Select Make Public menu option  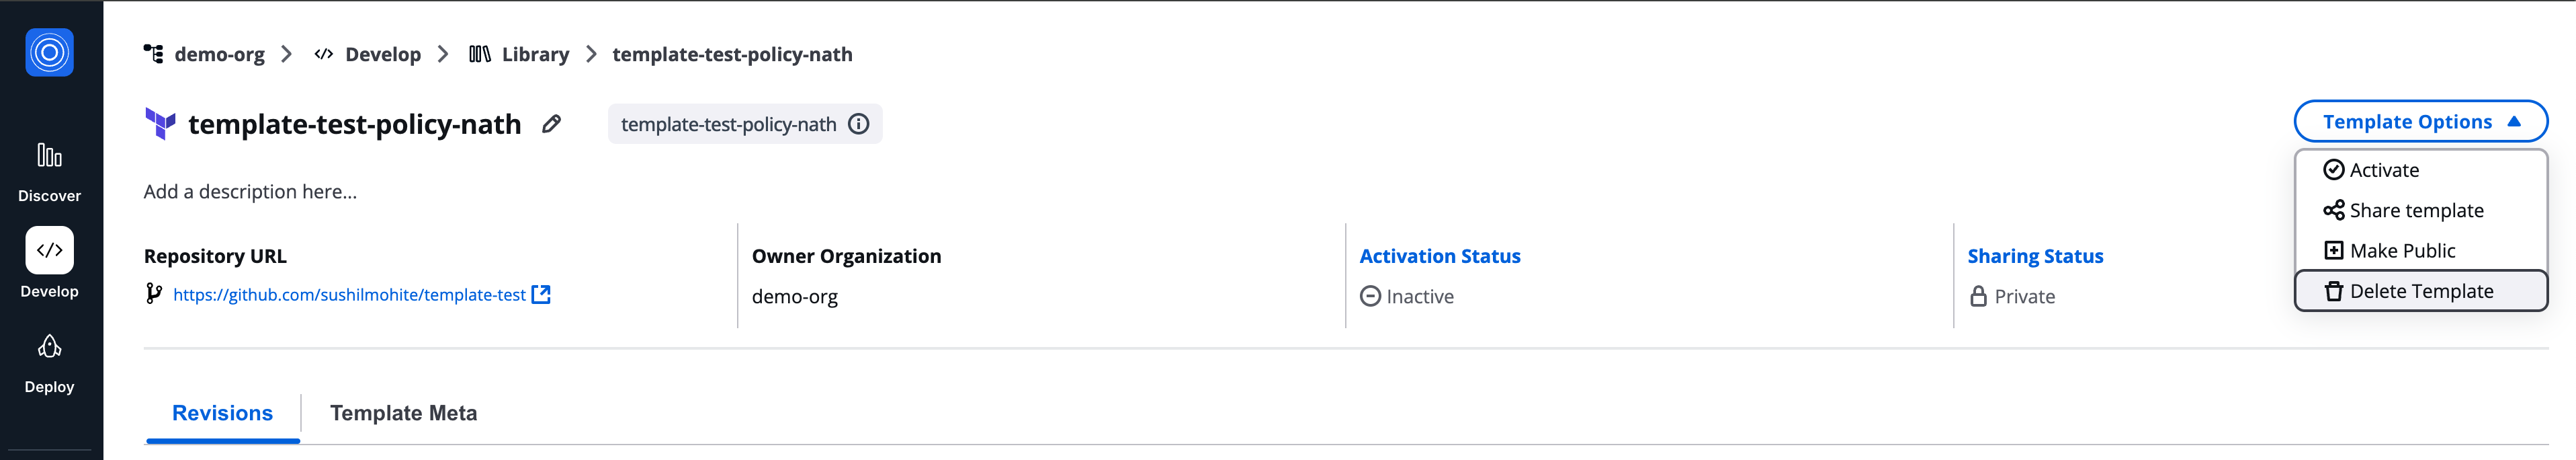pos(2401,251)
